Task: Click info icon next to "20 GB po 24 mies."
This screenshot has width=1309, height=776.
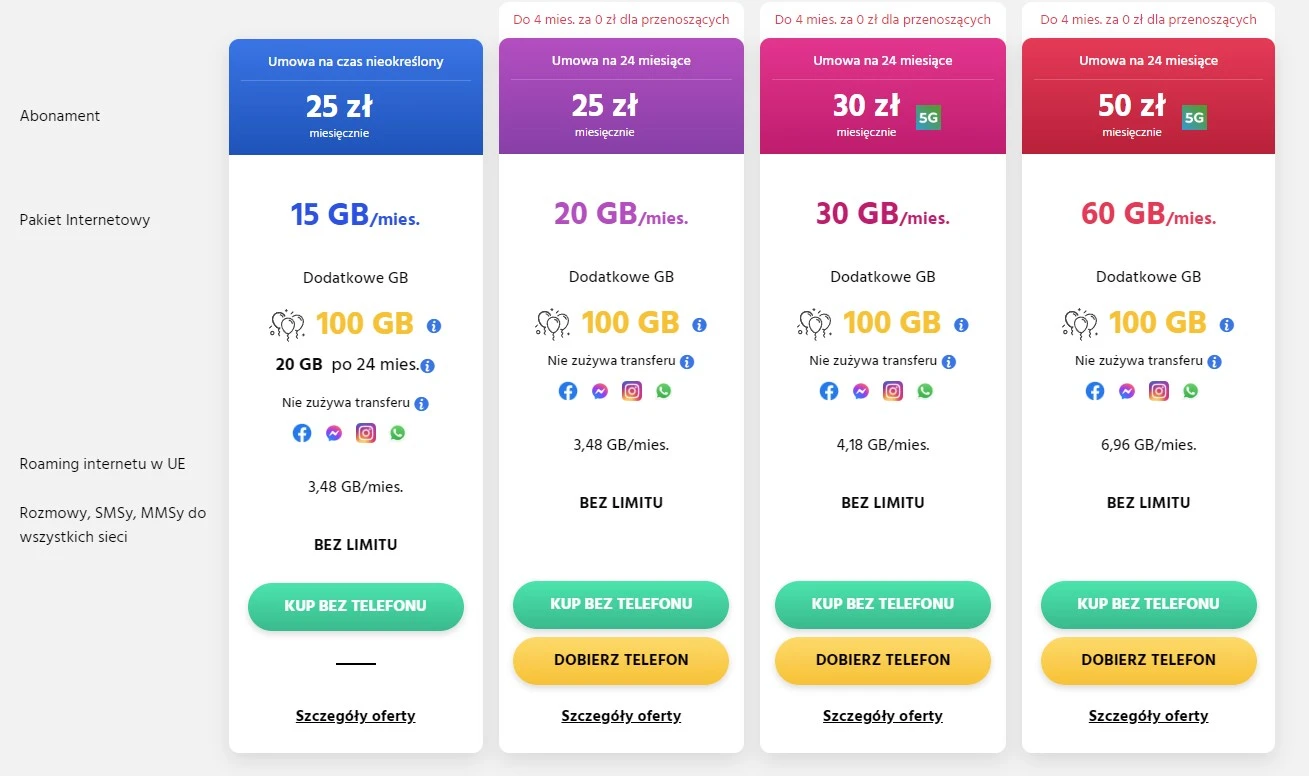Action: tap(428, 365)
